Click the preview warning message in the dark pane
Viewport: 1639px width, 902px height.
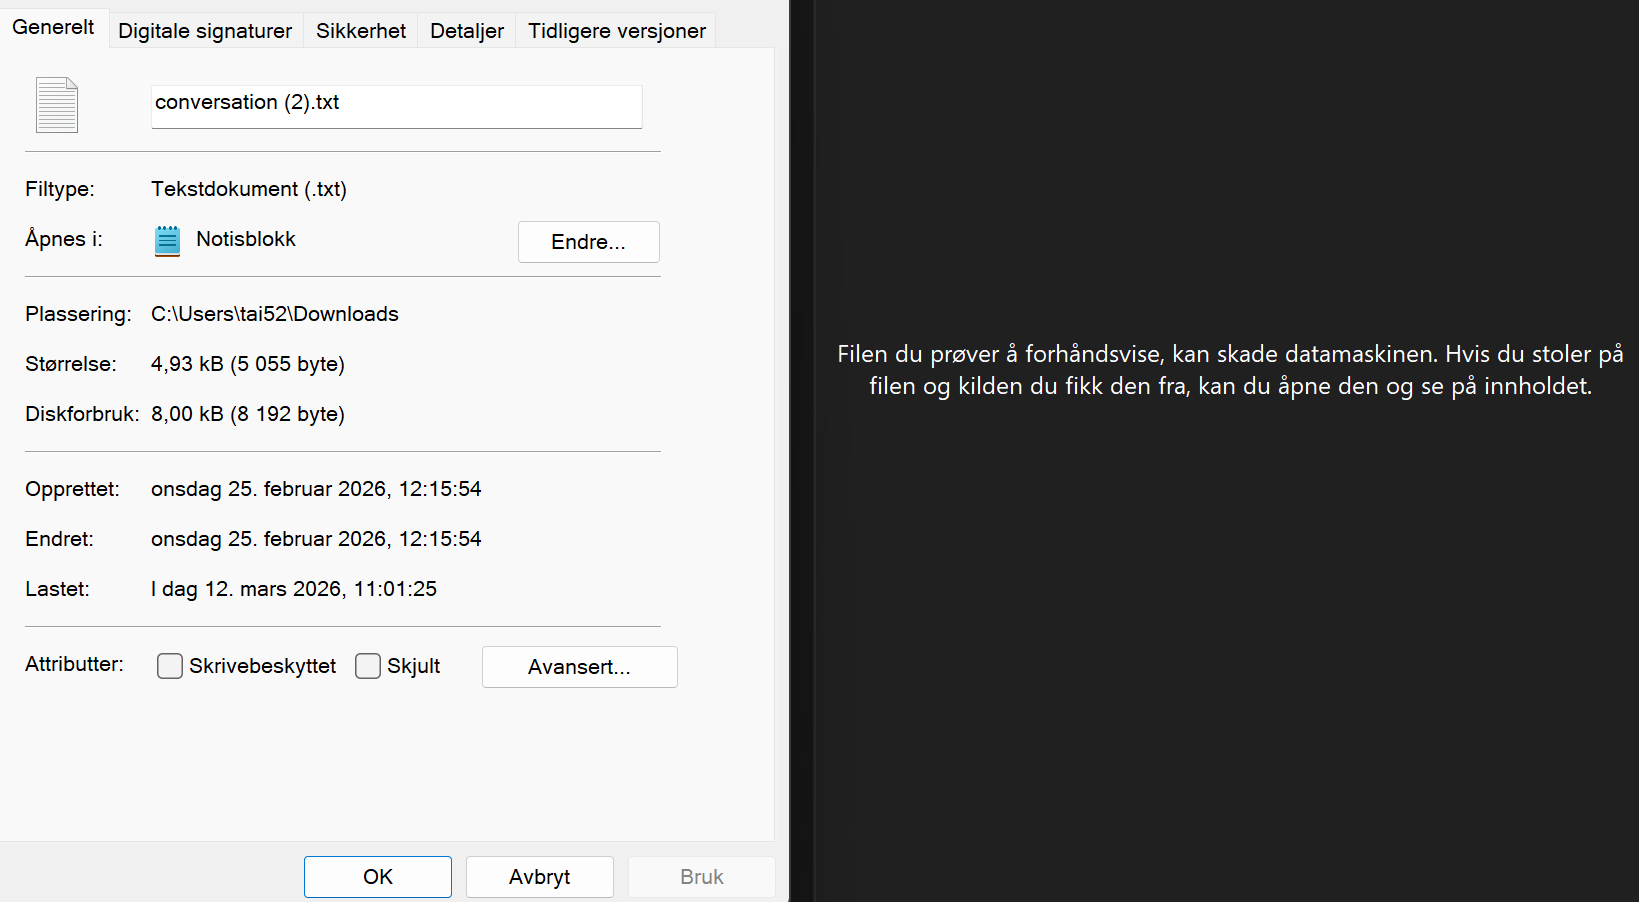[x=1230, y=370]
